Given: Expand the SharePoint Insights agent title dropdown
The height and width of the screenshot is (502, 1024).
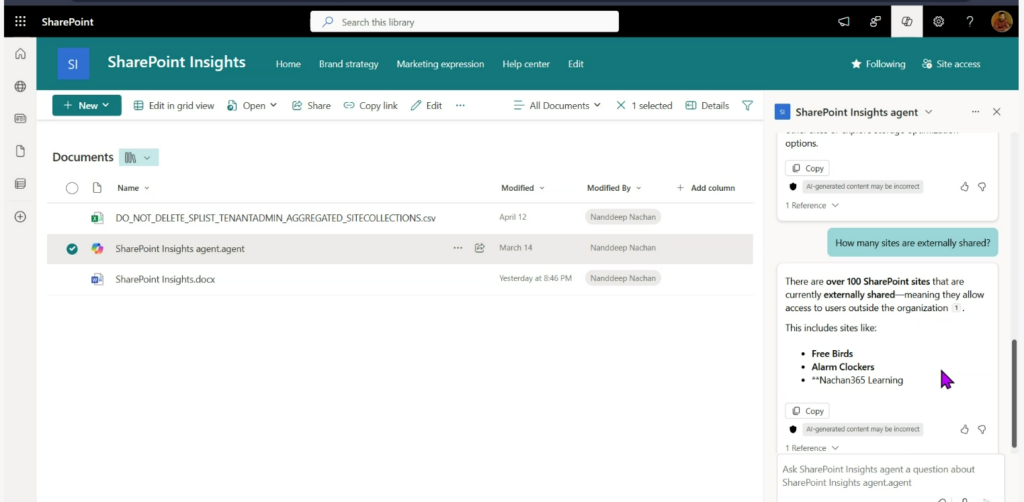Looking at the screenshot, I should pos(929,112).
